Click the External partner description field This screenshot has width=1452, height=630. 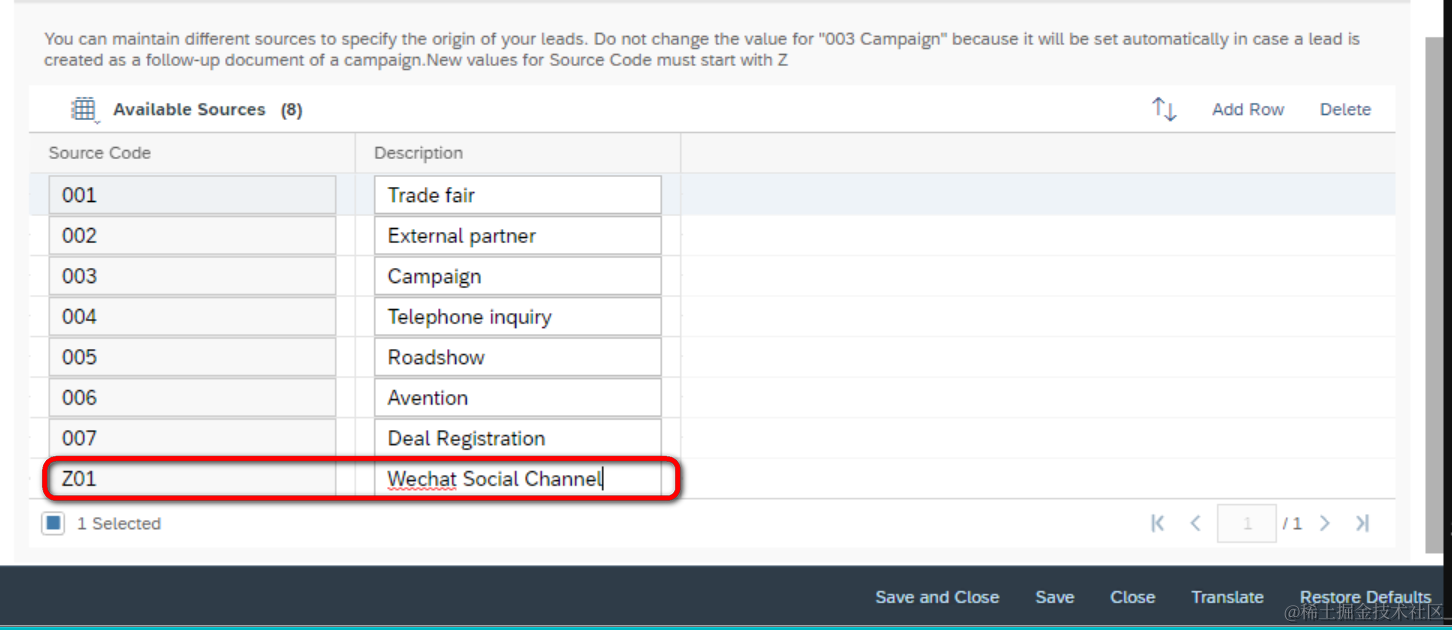click(518, 236)
